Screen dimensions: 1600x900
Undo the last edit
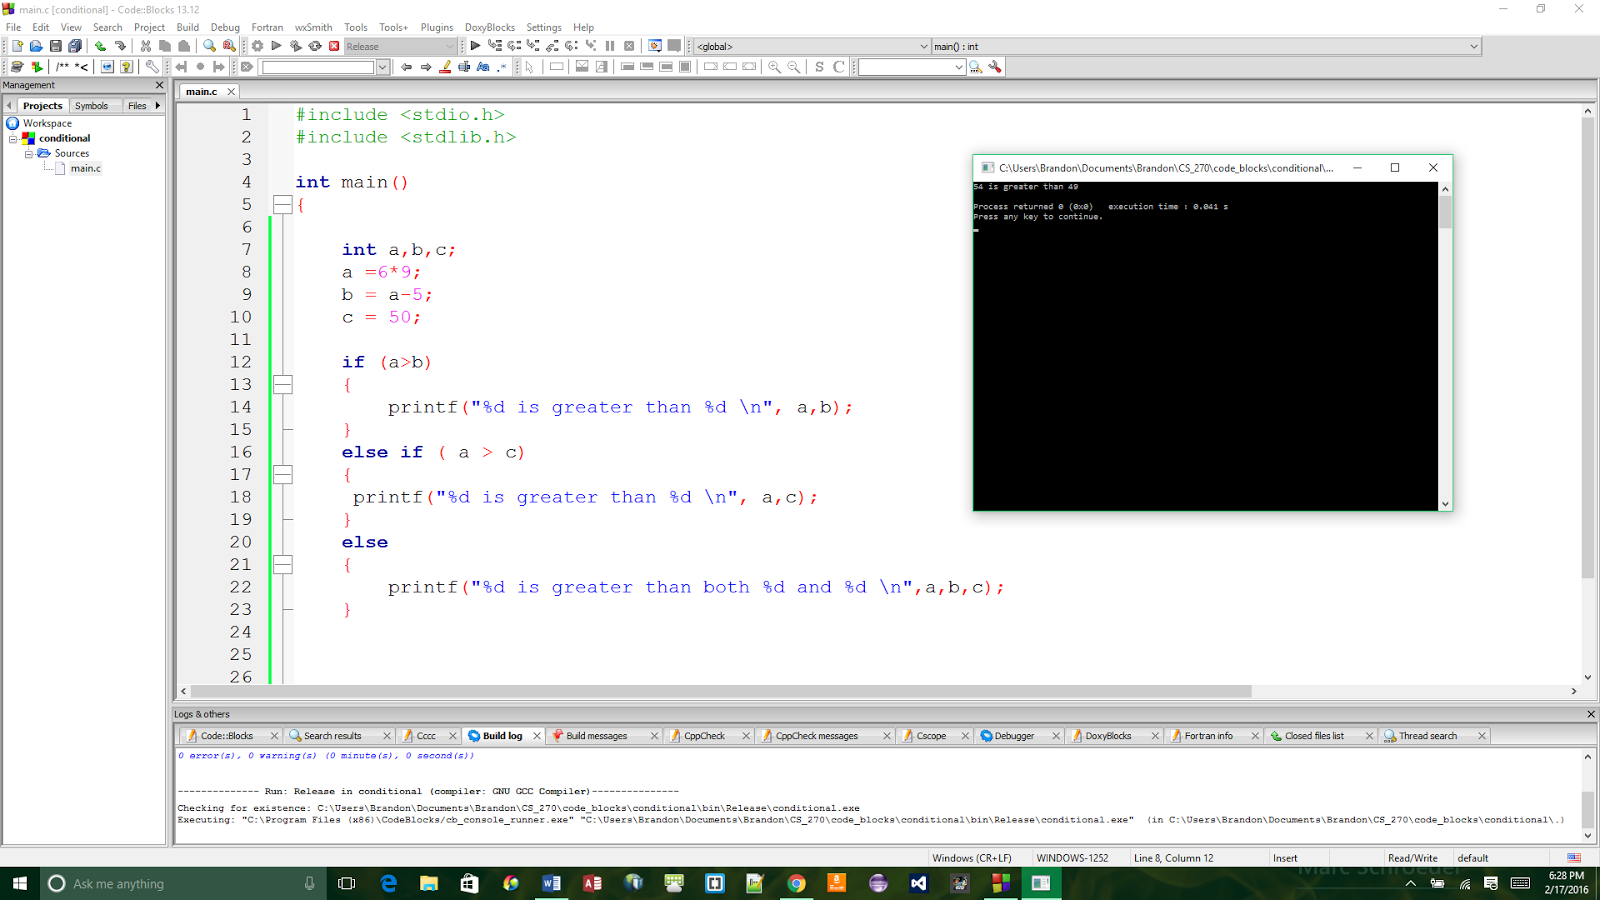(x=101, y=46)
